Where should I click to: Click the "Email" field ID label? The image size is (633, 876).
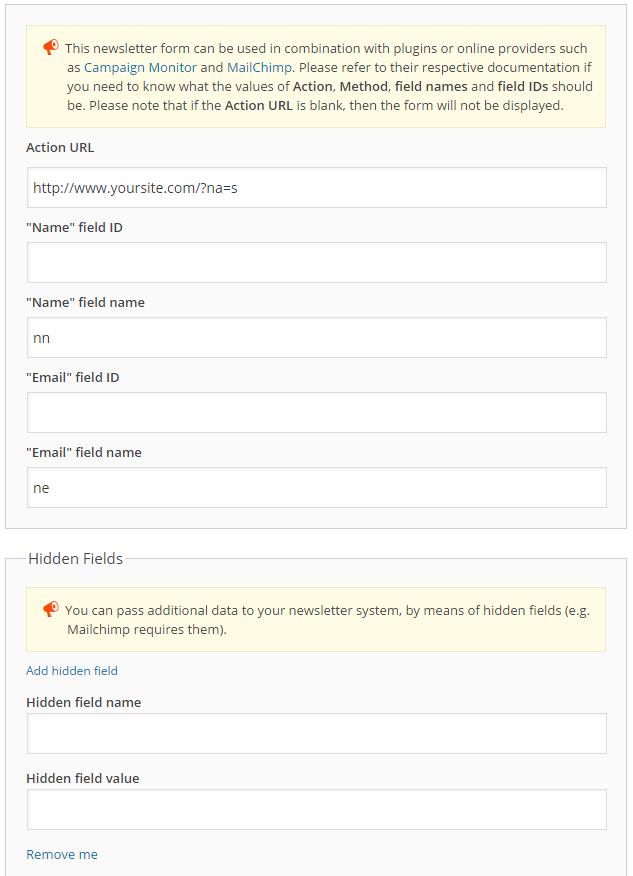(x=73, y=378)
